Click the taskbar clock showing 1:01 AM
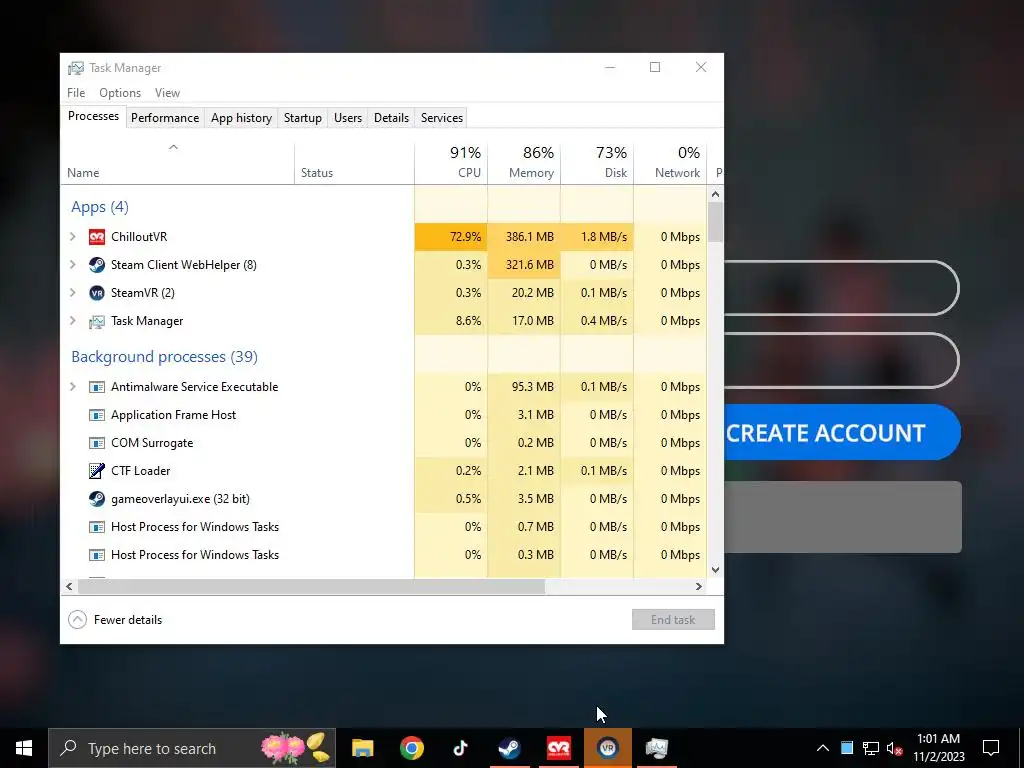This screenshot has width=1024, height=768. (938, 748)
